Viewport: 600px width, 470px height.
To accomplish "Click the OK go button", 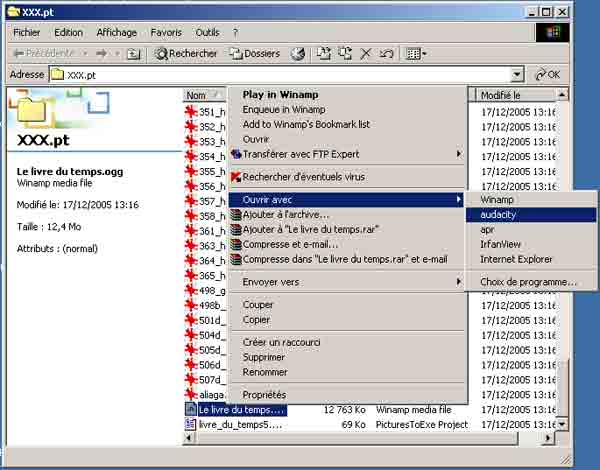I will click(x=548, y=75).
